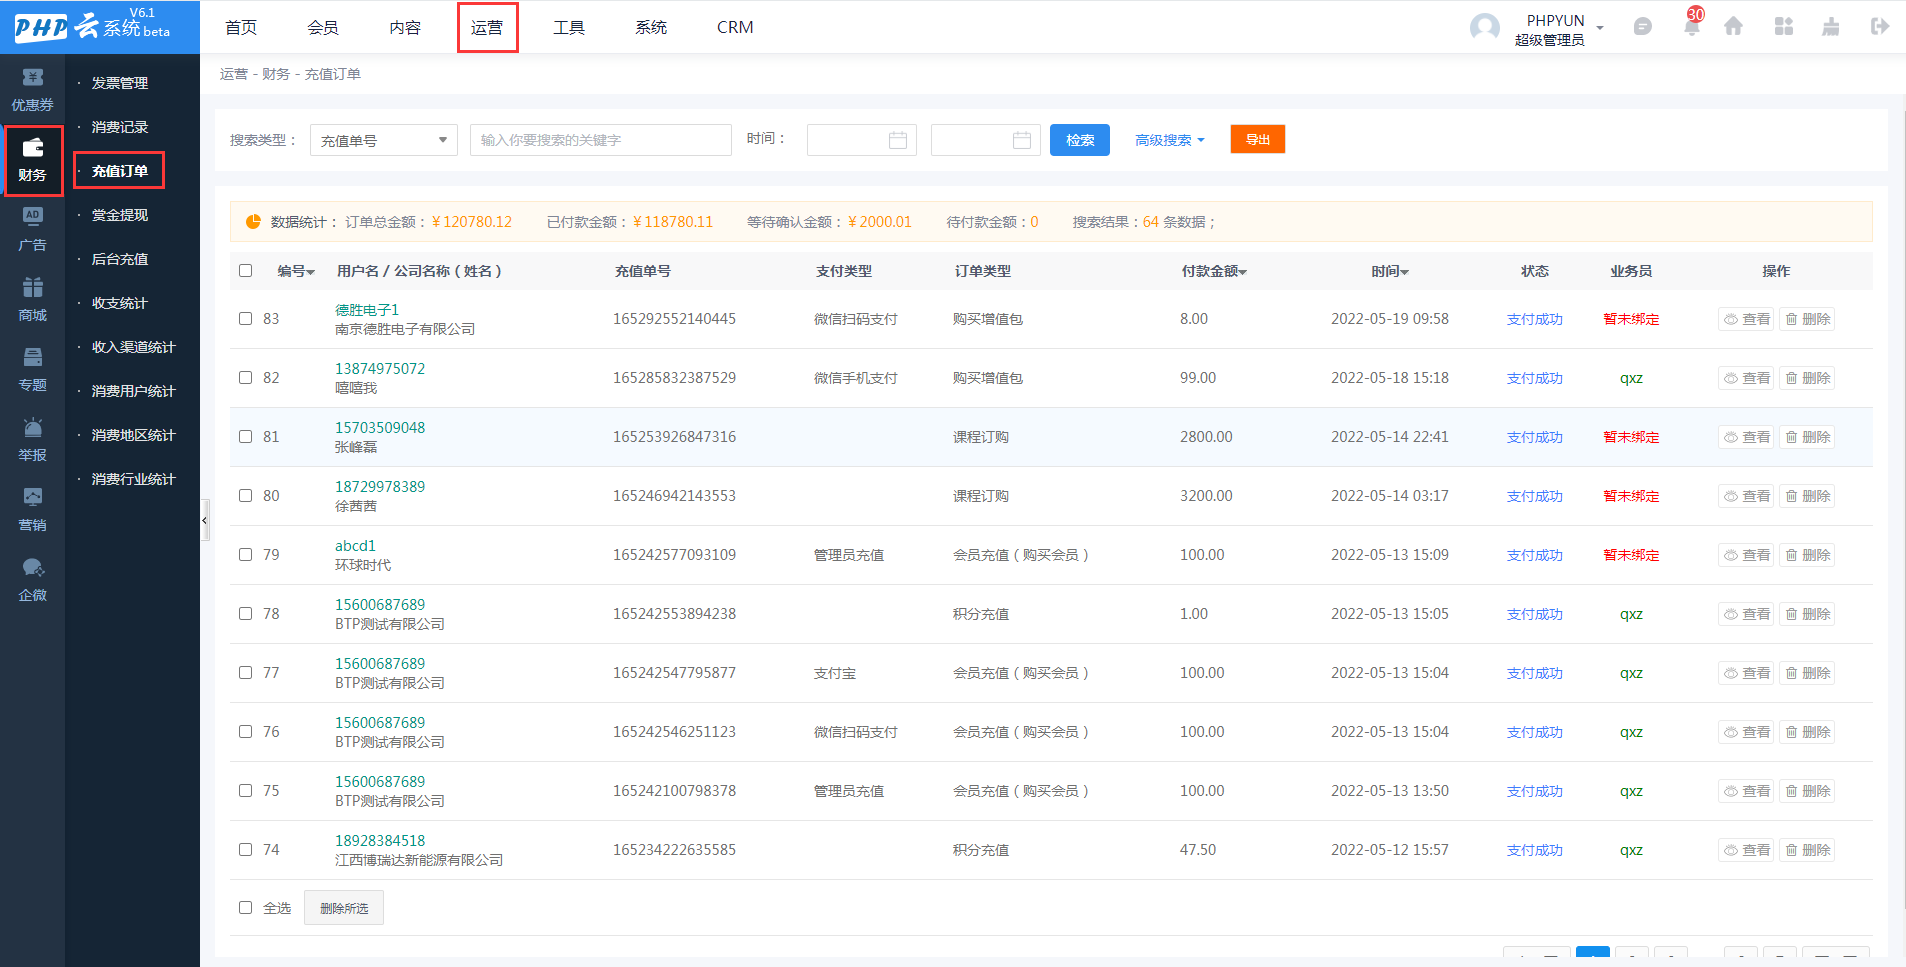Click the PHP云系统 logo

(x=92, y=26)
